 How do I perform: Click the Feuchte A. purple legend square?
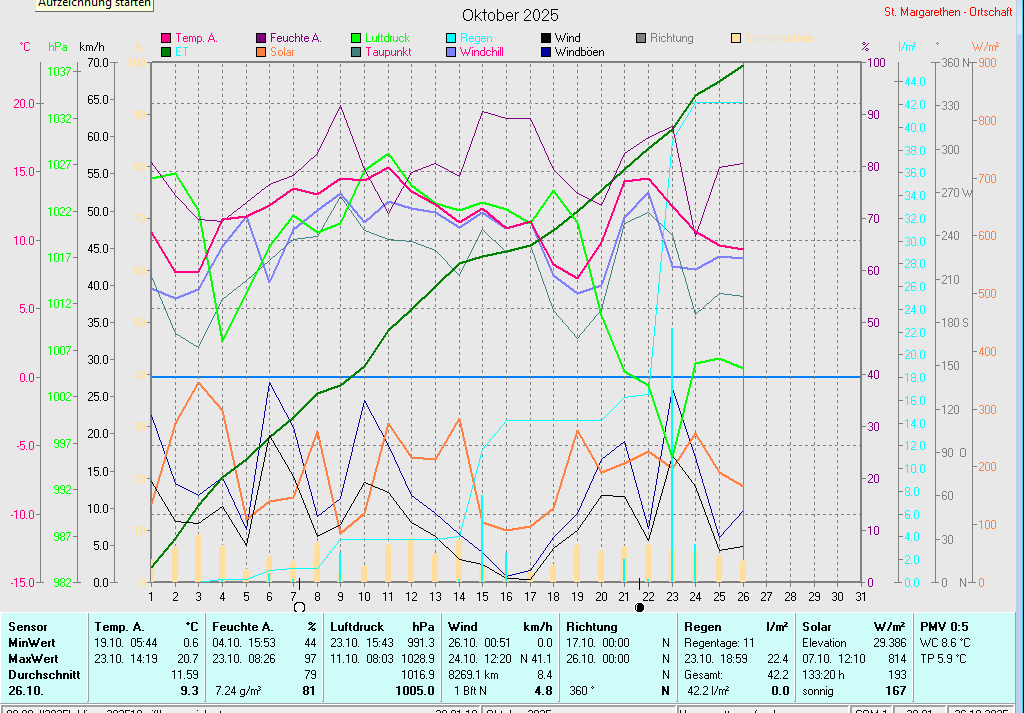261,38
